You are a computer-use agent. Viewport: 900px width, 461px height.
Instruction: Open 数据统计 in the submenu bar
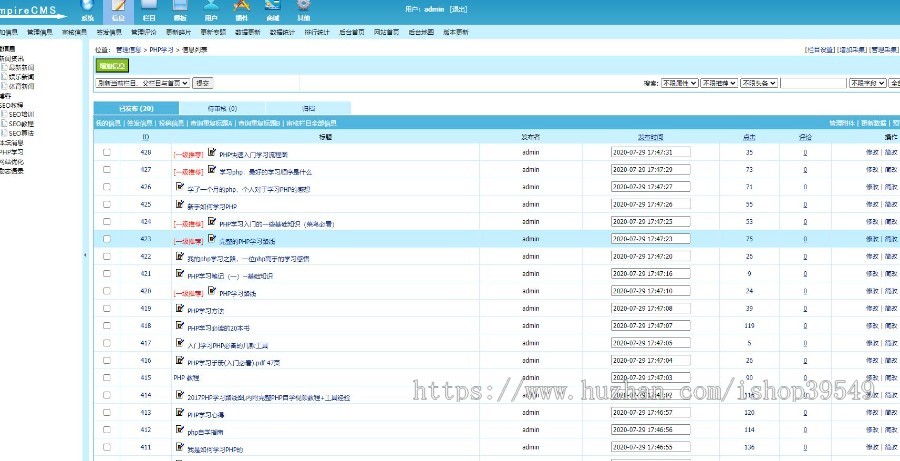click(282, 32)
